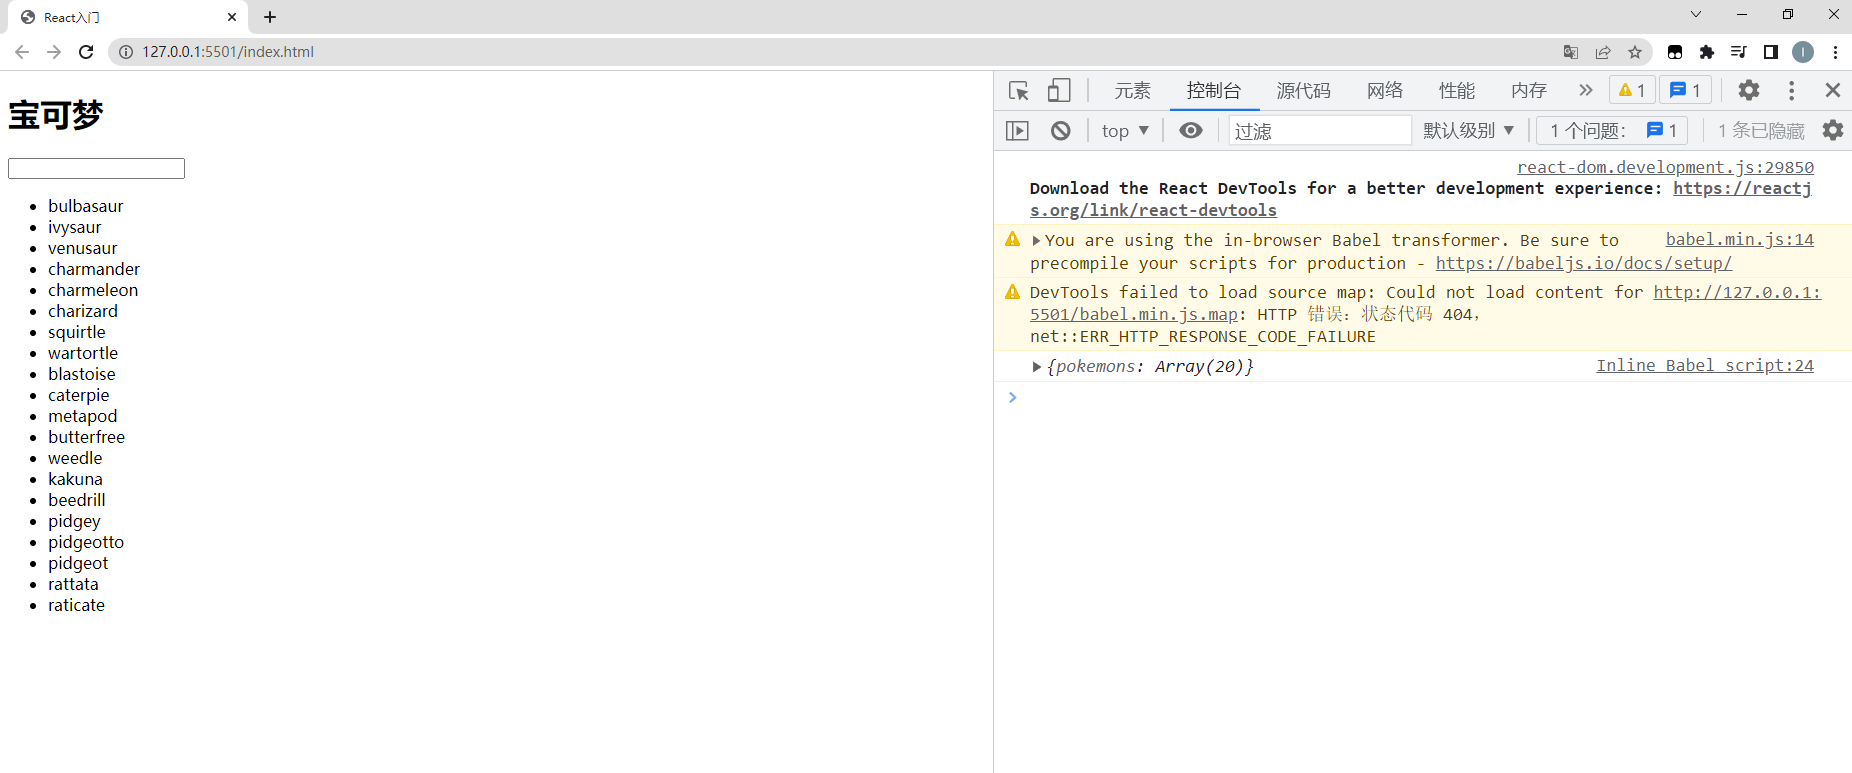Close the React入门 tab

(232, 17)
